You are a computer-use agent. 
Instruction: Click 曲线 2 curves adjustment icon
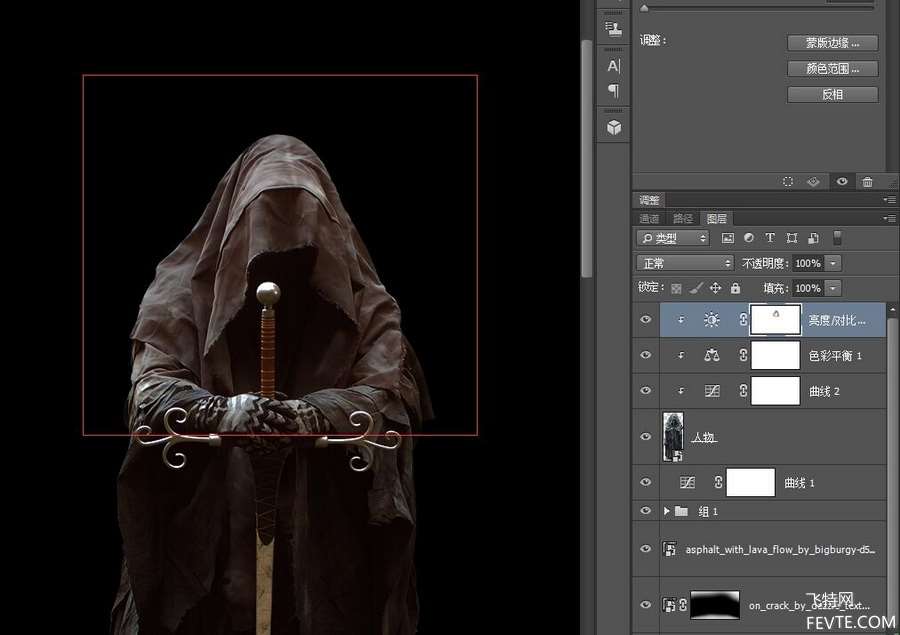712,391
